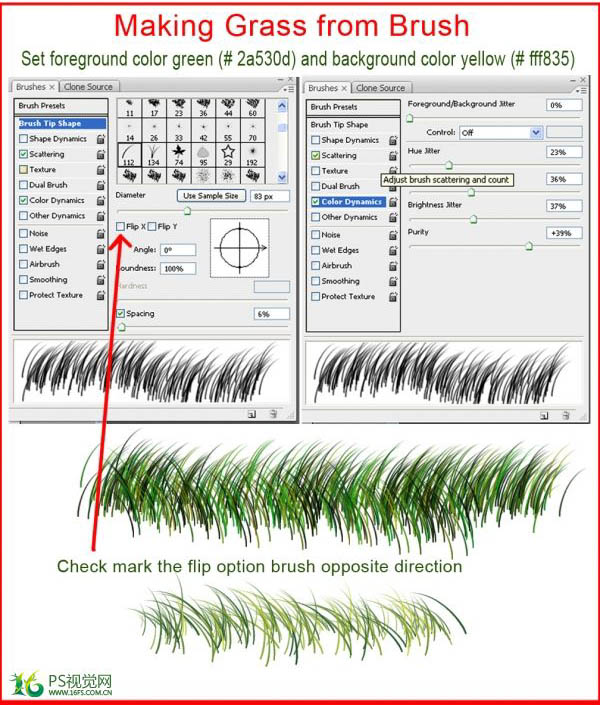Open the Control dropdown set to Off

pyautogui.click(x=501, y=132)
